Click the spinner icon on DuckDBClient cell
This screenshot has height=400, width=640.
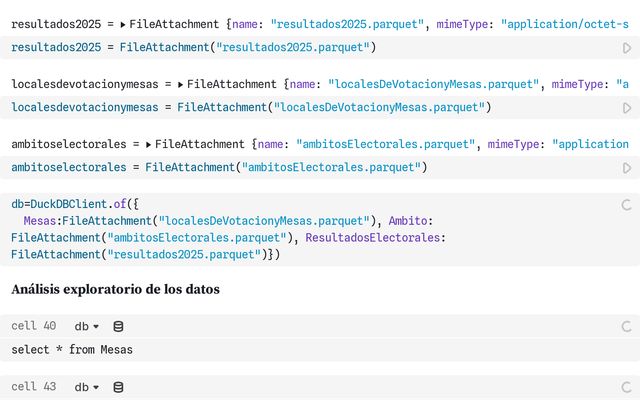(x=626, y=205)
